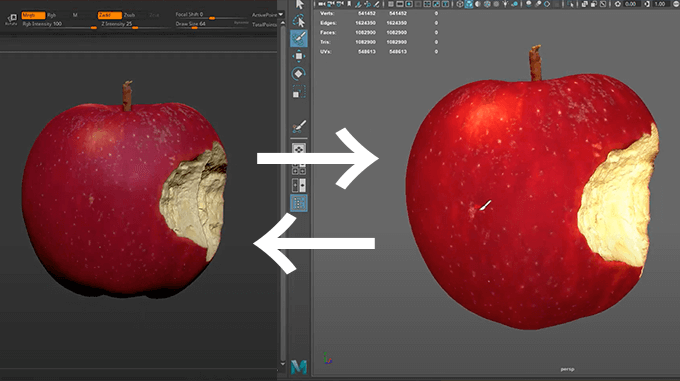Toggle wireframe on shaded icon
The image size is (680, 381).
pyautogui.click(x=487, y=4)
